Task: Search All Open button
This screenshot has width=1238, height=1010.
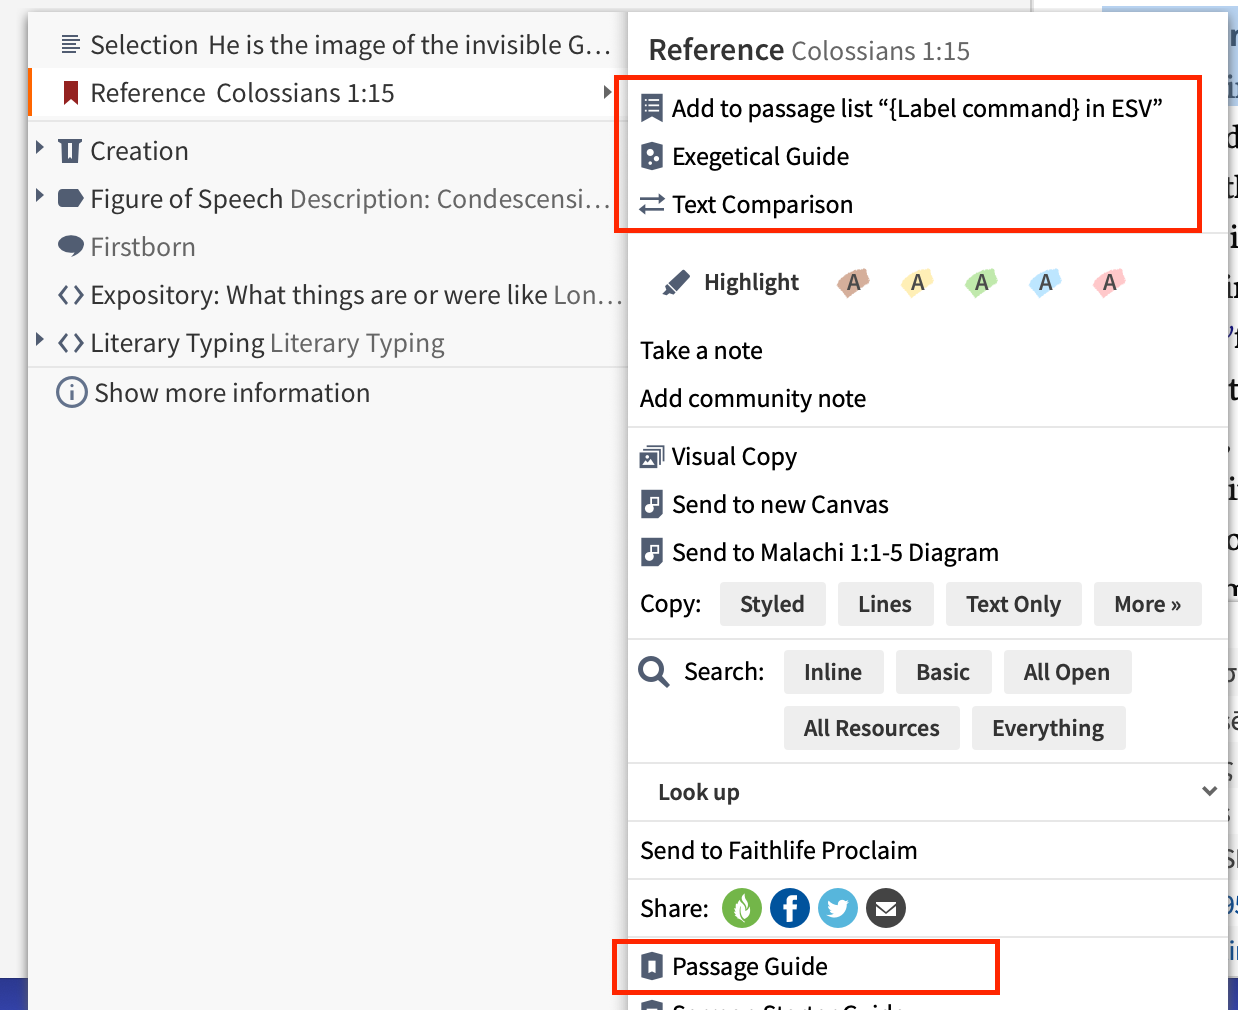Action: (1067, 672)
